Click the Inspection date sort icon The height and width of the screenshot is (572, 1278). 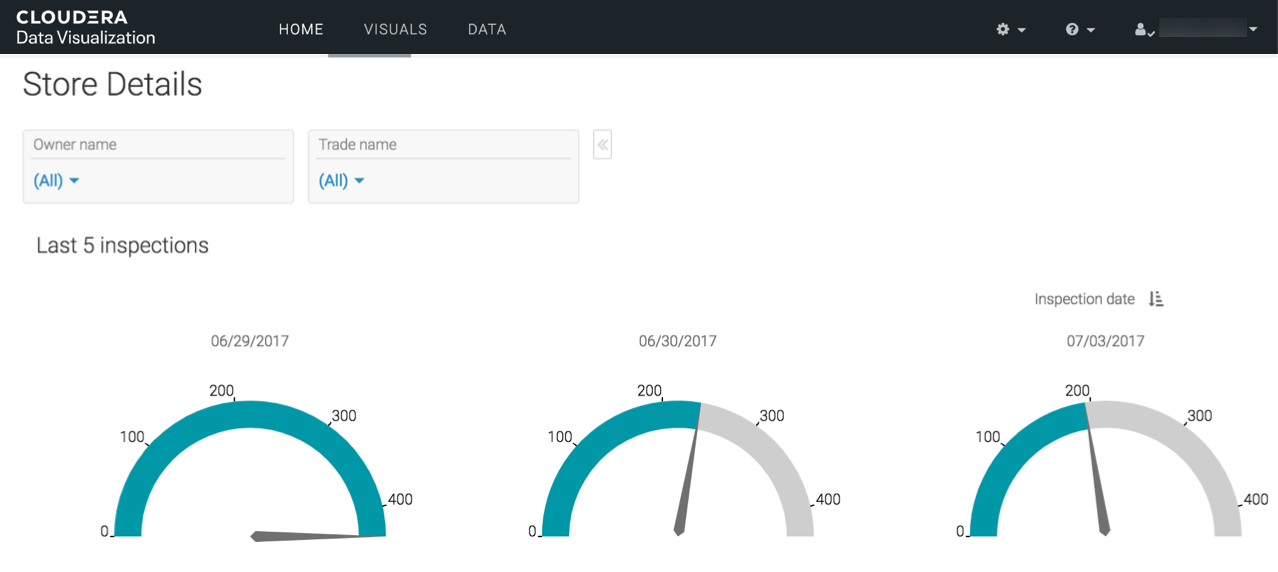(1156, 299)
